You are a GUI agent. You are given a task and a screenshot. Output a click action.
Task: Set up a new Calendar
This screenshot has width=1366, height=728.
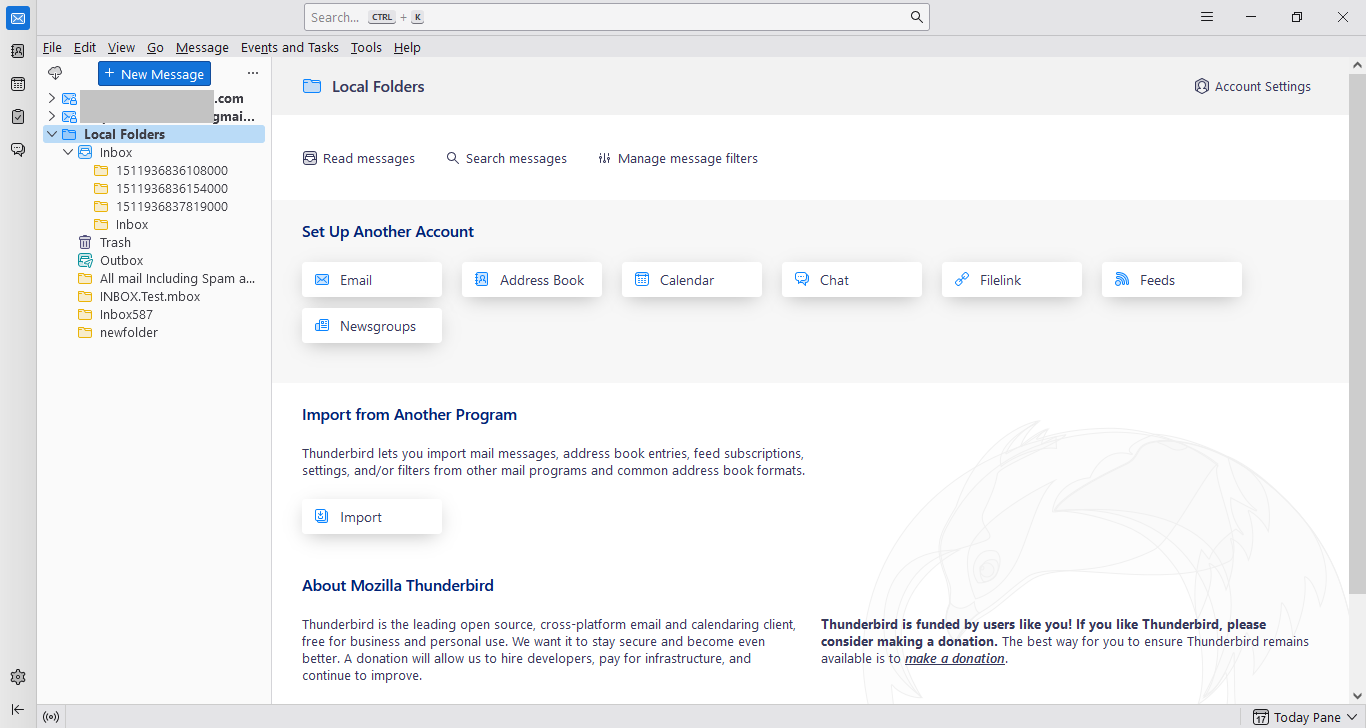tap(692, 280)
